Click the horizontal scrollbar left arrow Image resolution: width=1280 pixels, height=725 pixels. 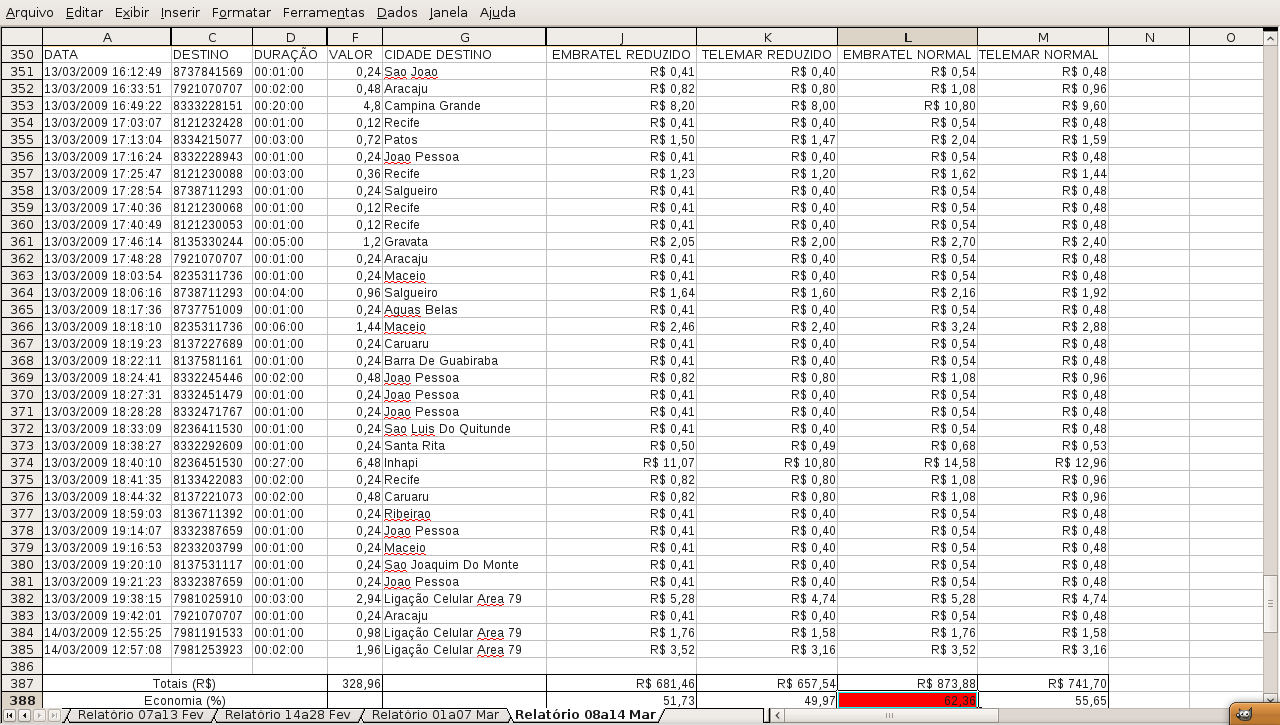coord(775,715)
